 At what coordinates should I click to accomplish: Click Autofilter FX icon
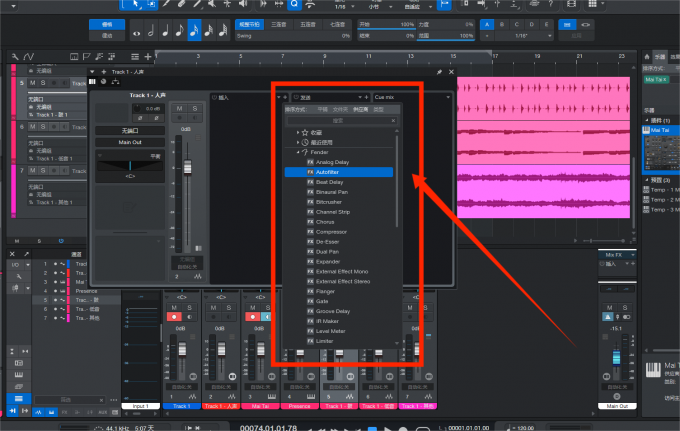[311, 172]
